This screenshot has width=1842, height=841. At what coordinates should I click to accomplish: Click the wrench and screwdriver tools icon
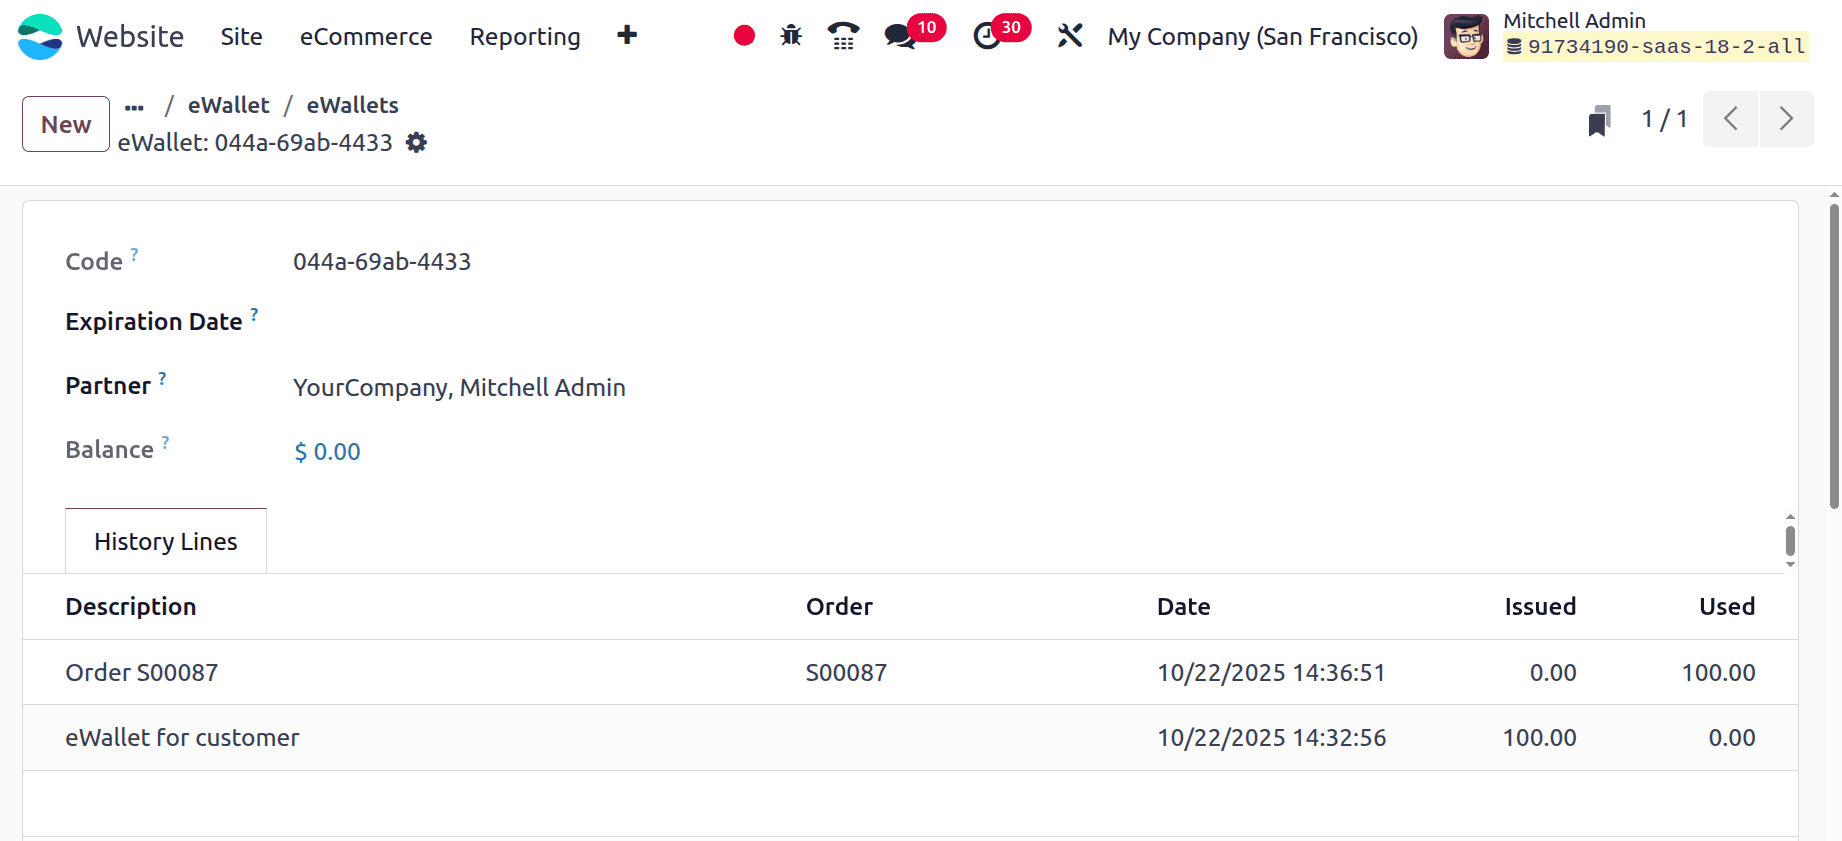1070,36
